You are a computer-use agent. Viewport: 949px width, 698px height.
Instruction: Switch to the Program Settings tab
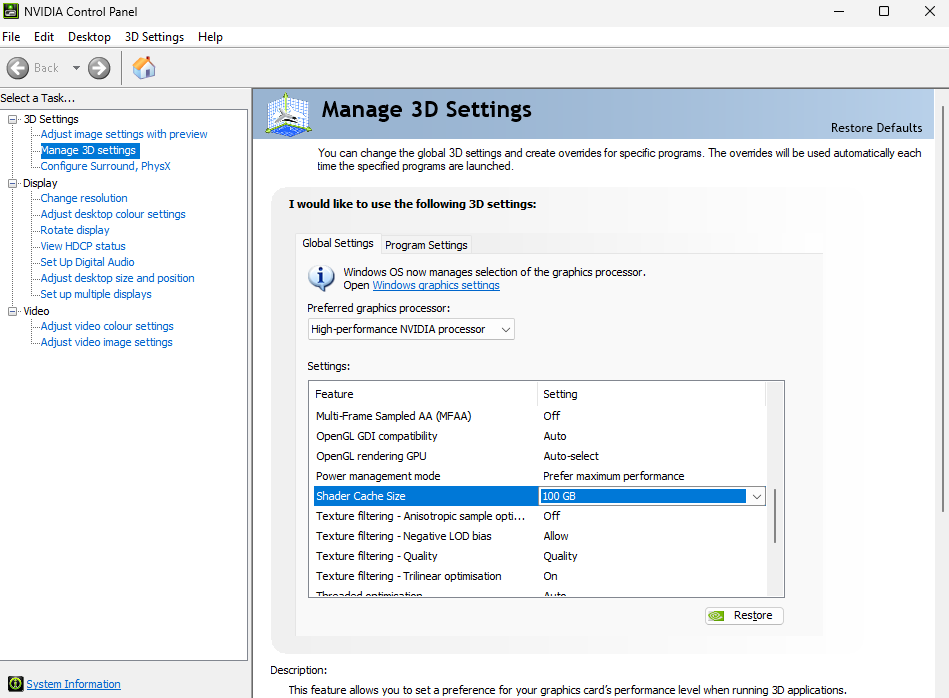tap(426, 245)
